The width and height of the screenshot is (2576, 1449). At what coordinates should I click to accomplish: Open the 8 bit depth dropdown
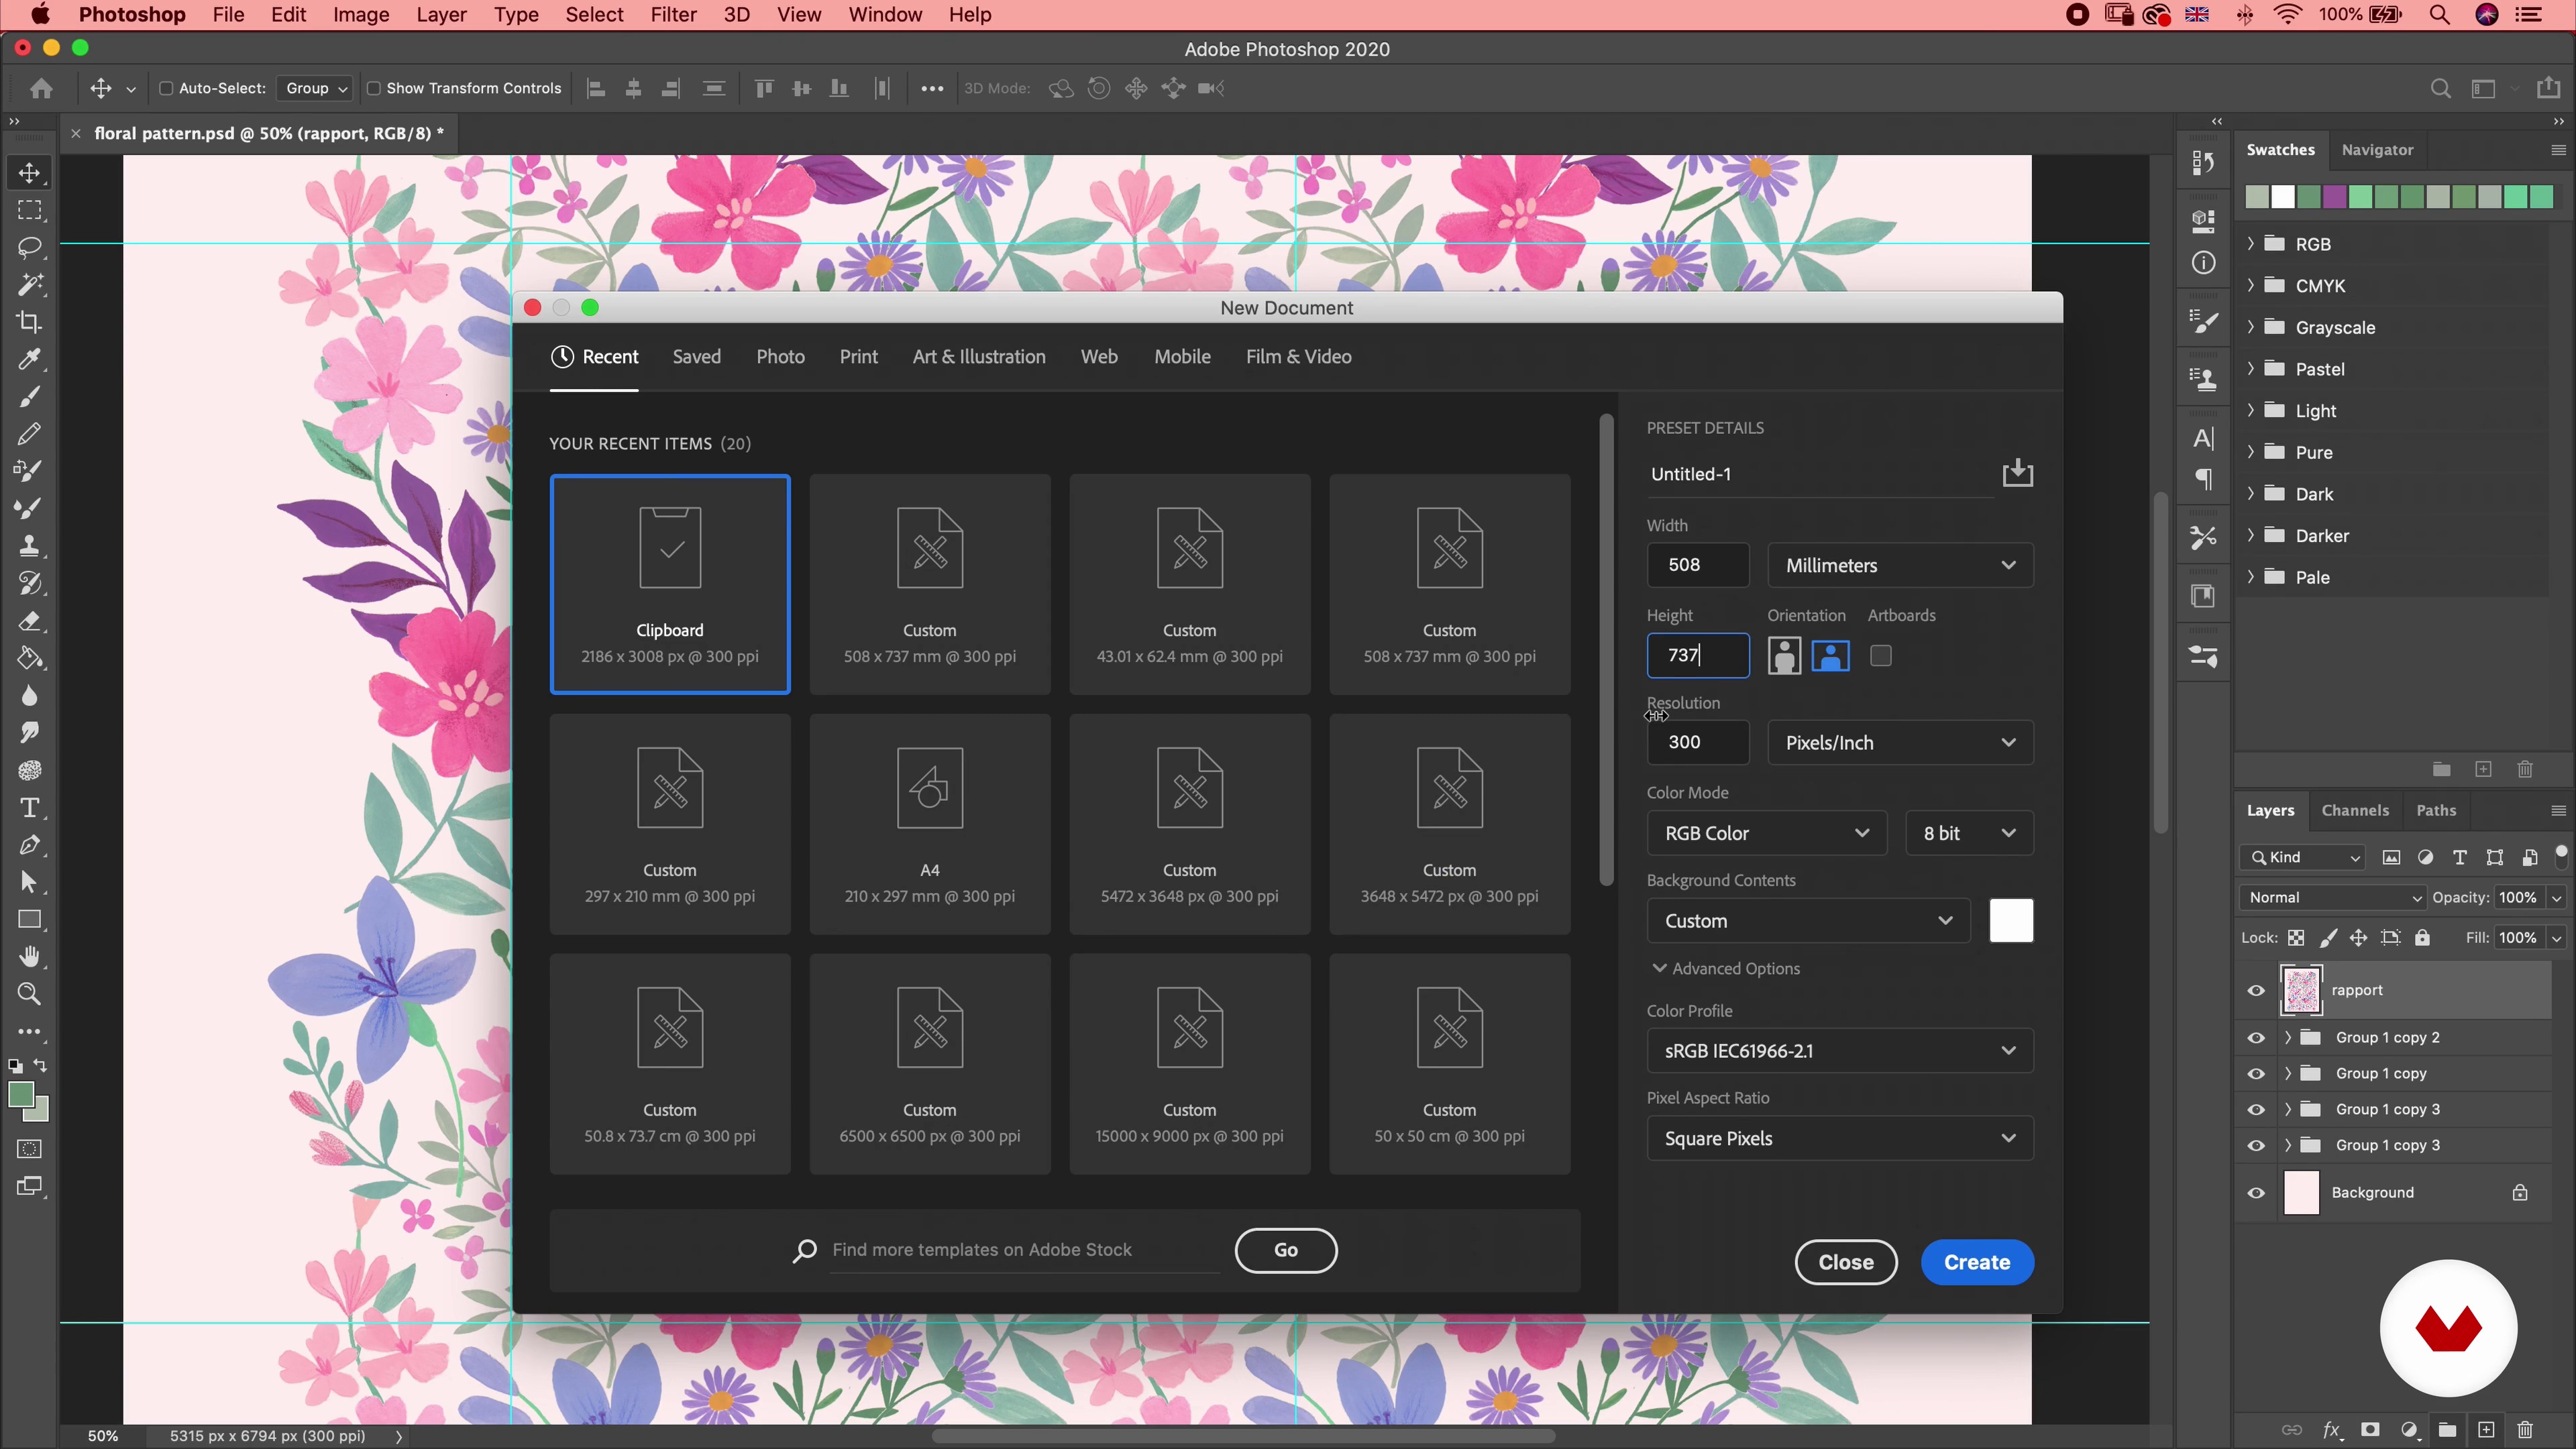pyautogui.click(x=1969, y=833)
